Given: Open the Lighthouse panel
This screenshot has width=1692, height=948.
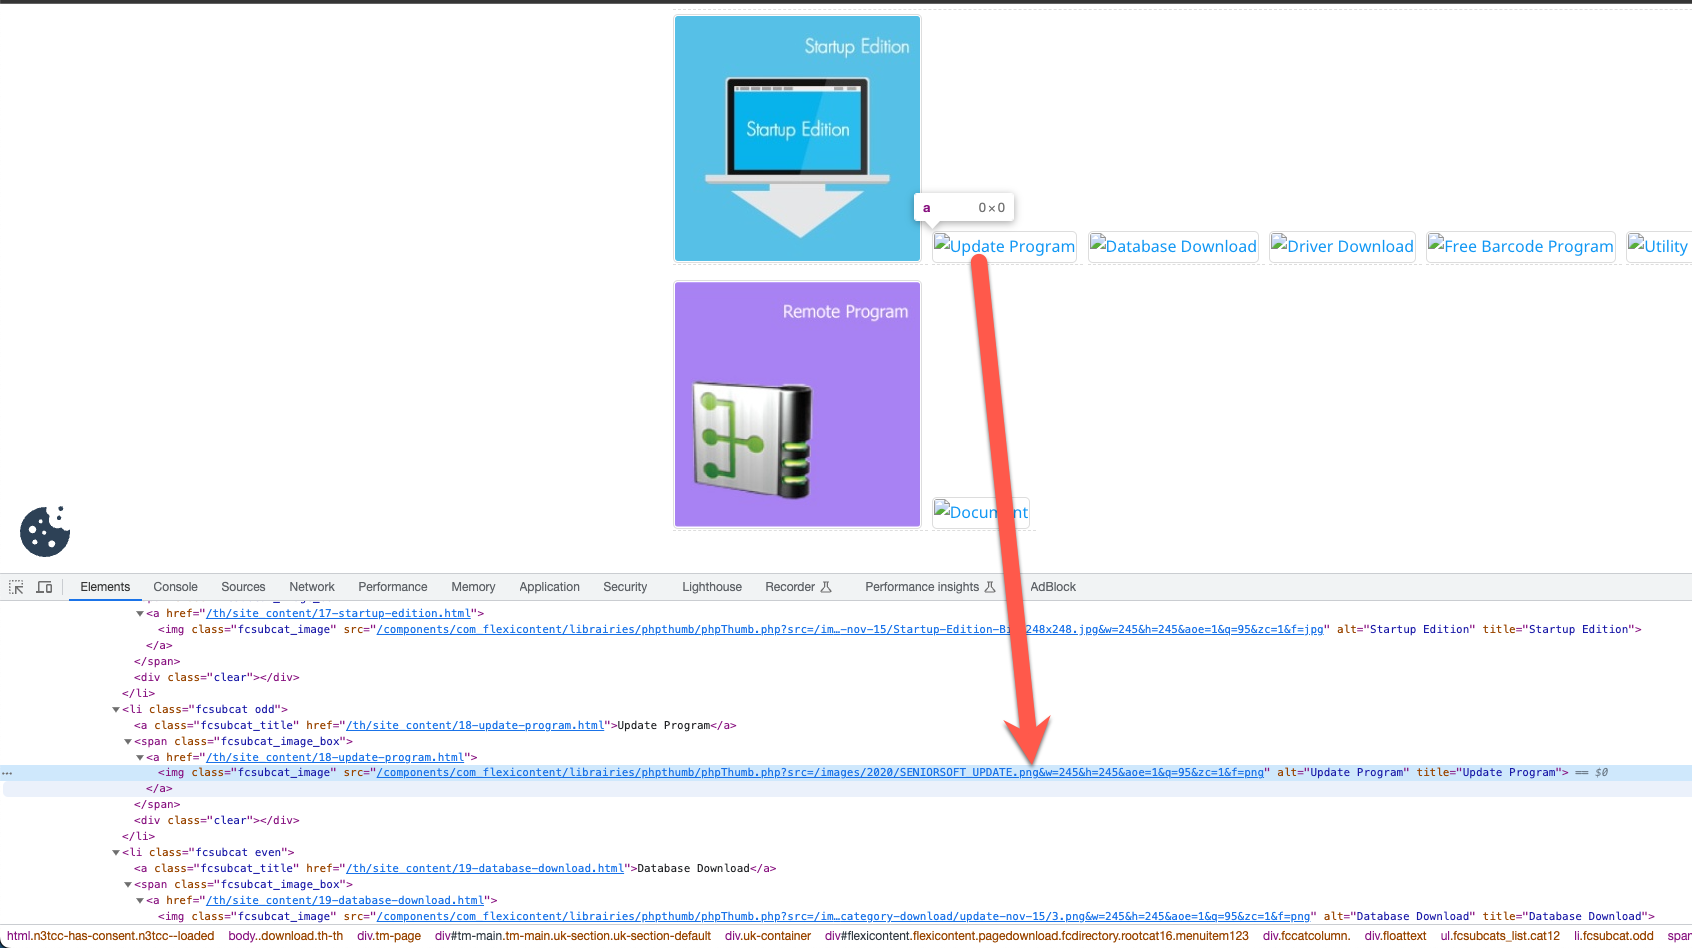Looking at the screenshot, I should pos(711,587).
